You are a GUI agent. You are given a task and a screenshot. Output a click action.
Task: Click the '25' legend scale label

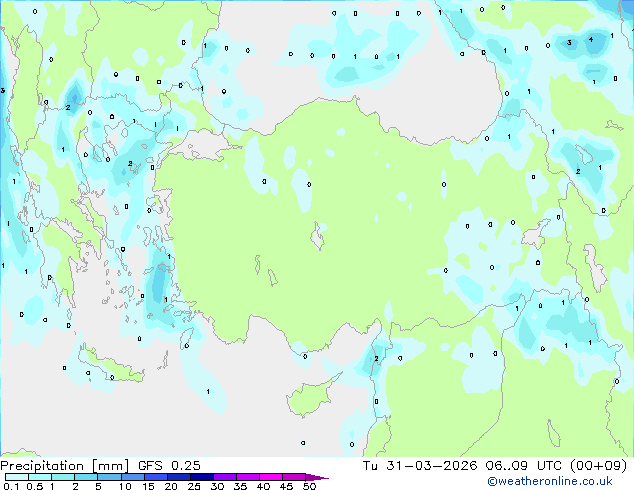[194, 486]
